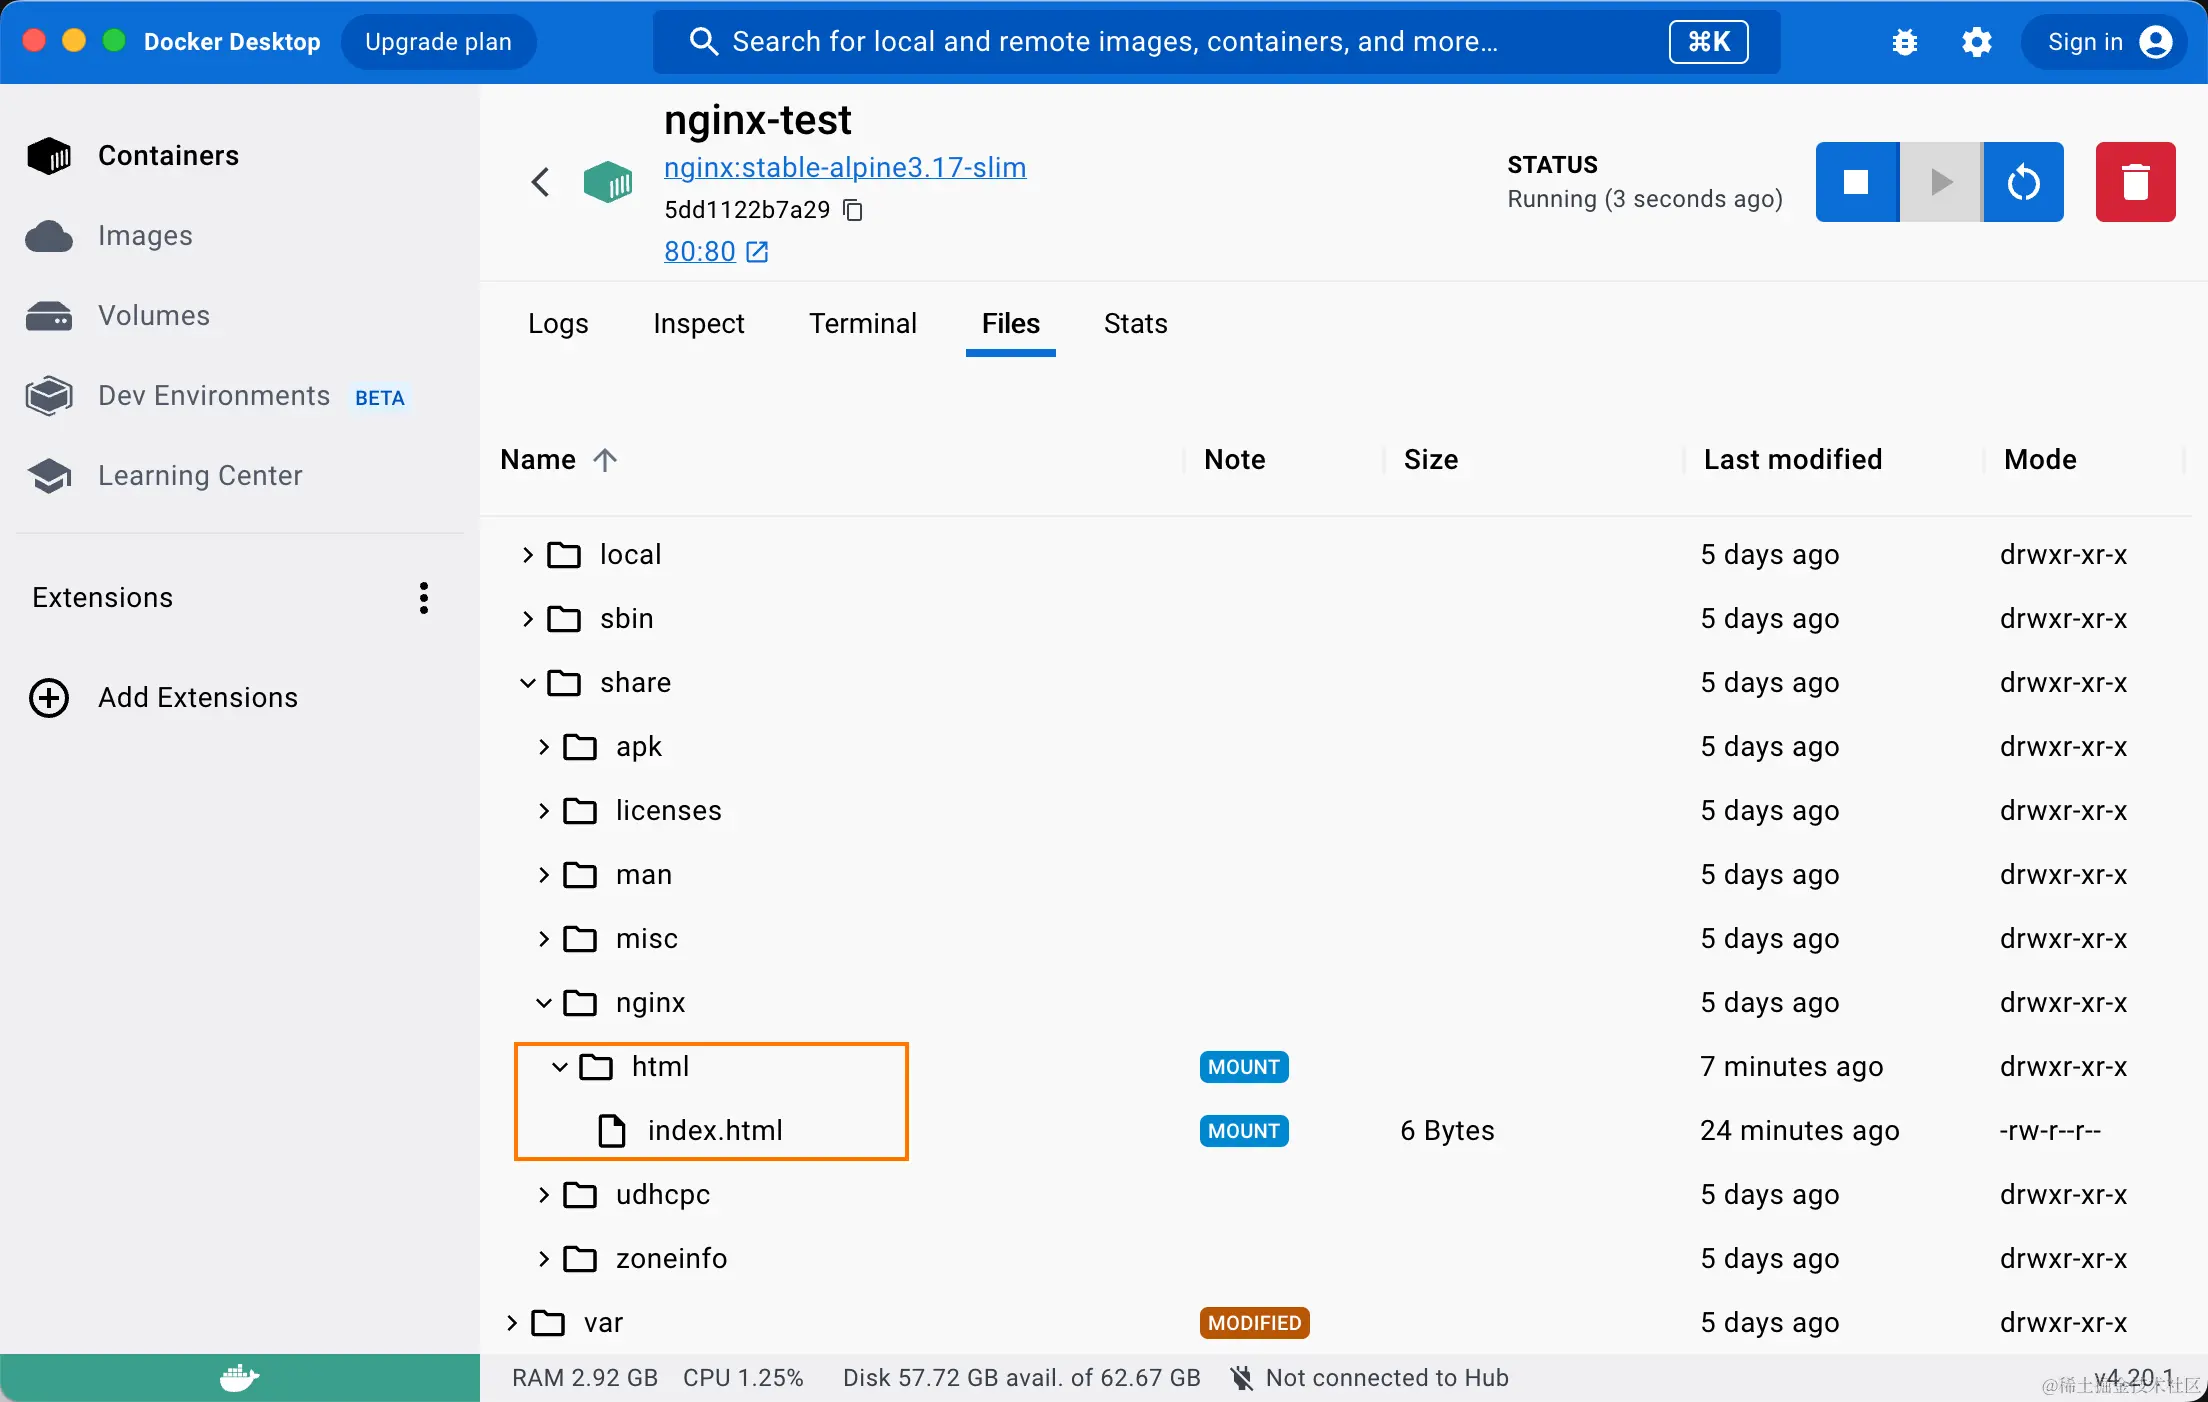This screenshot has width=2208, height=1402.
Task: Copy the container ID 5dd1122b7a29
Action: (853, 210)
